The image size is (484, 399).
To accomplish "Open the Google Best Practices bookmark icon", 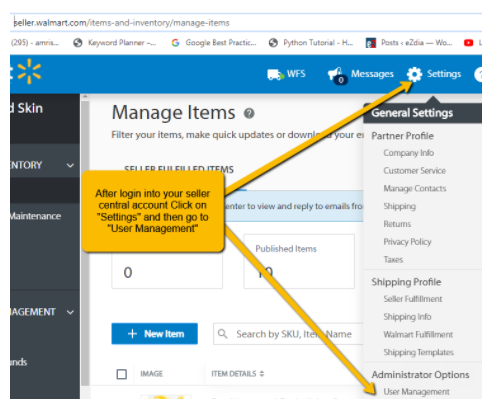I will coord(175,43).
